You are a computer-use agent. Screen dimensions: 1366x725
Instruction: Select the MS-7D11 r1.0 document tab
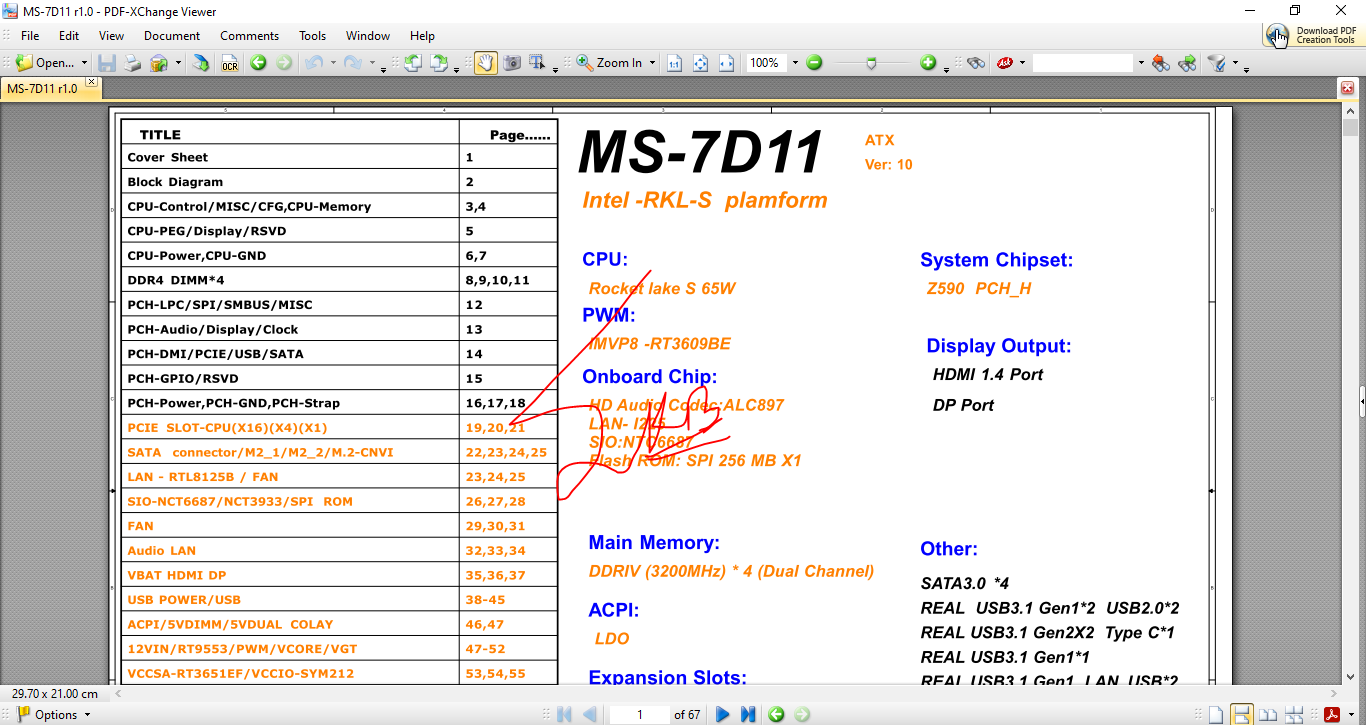coord(42,88)
